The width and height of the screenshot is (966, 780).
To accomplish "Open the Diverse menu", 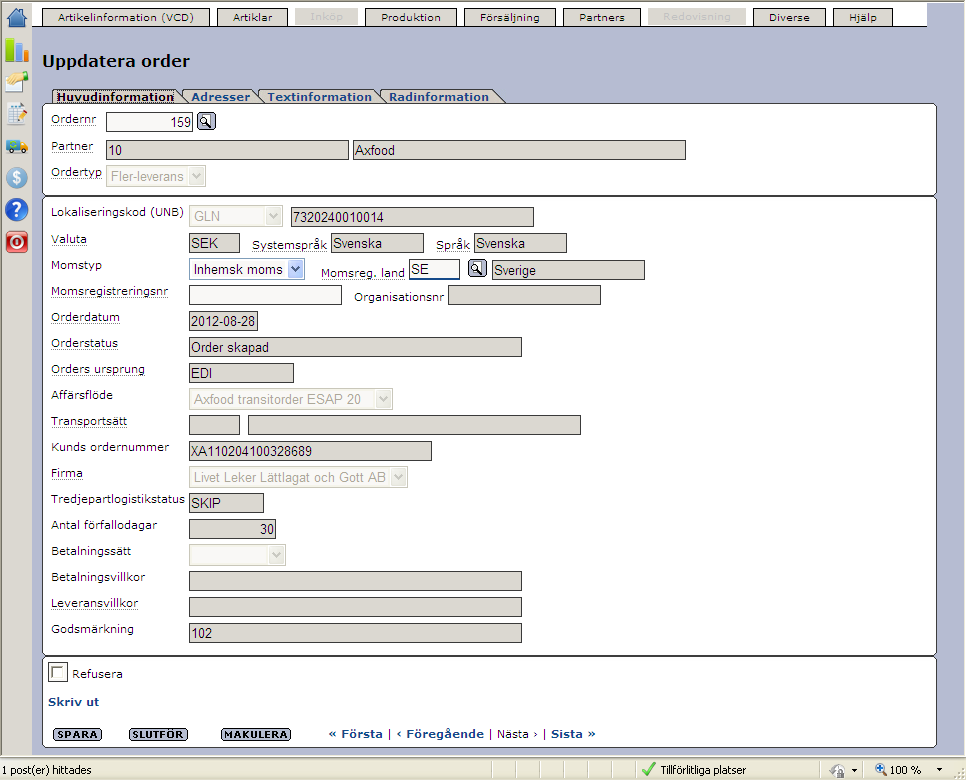I will [789, 17].
